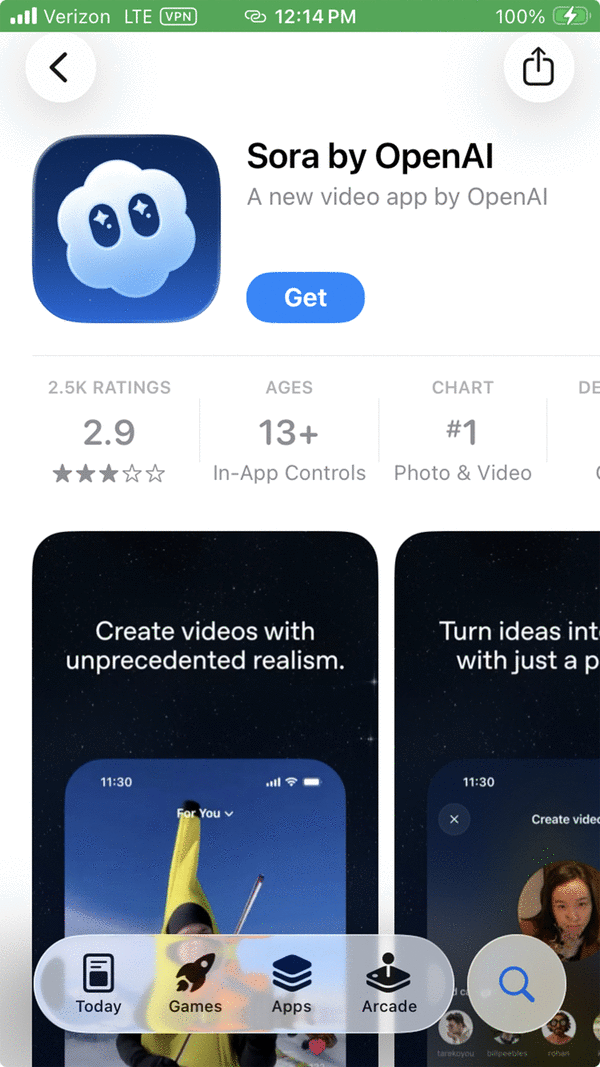Open the Ages 13+ info
Viewport: 600px width, 1067px height.
tap(289, 432)
